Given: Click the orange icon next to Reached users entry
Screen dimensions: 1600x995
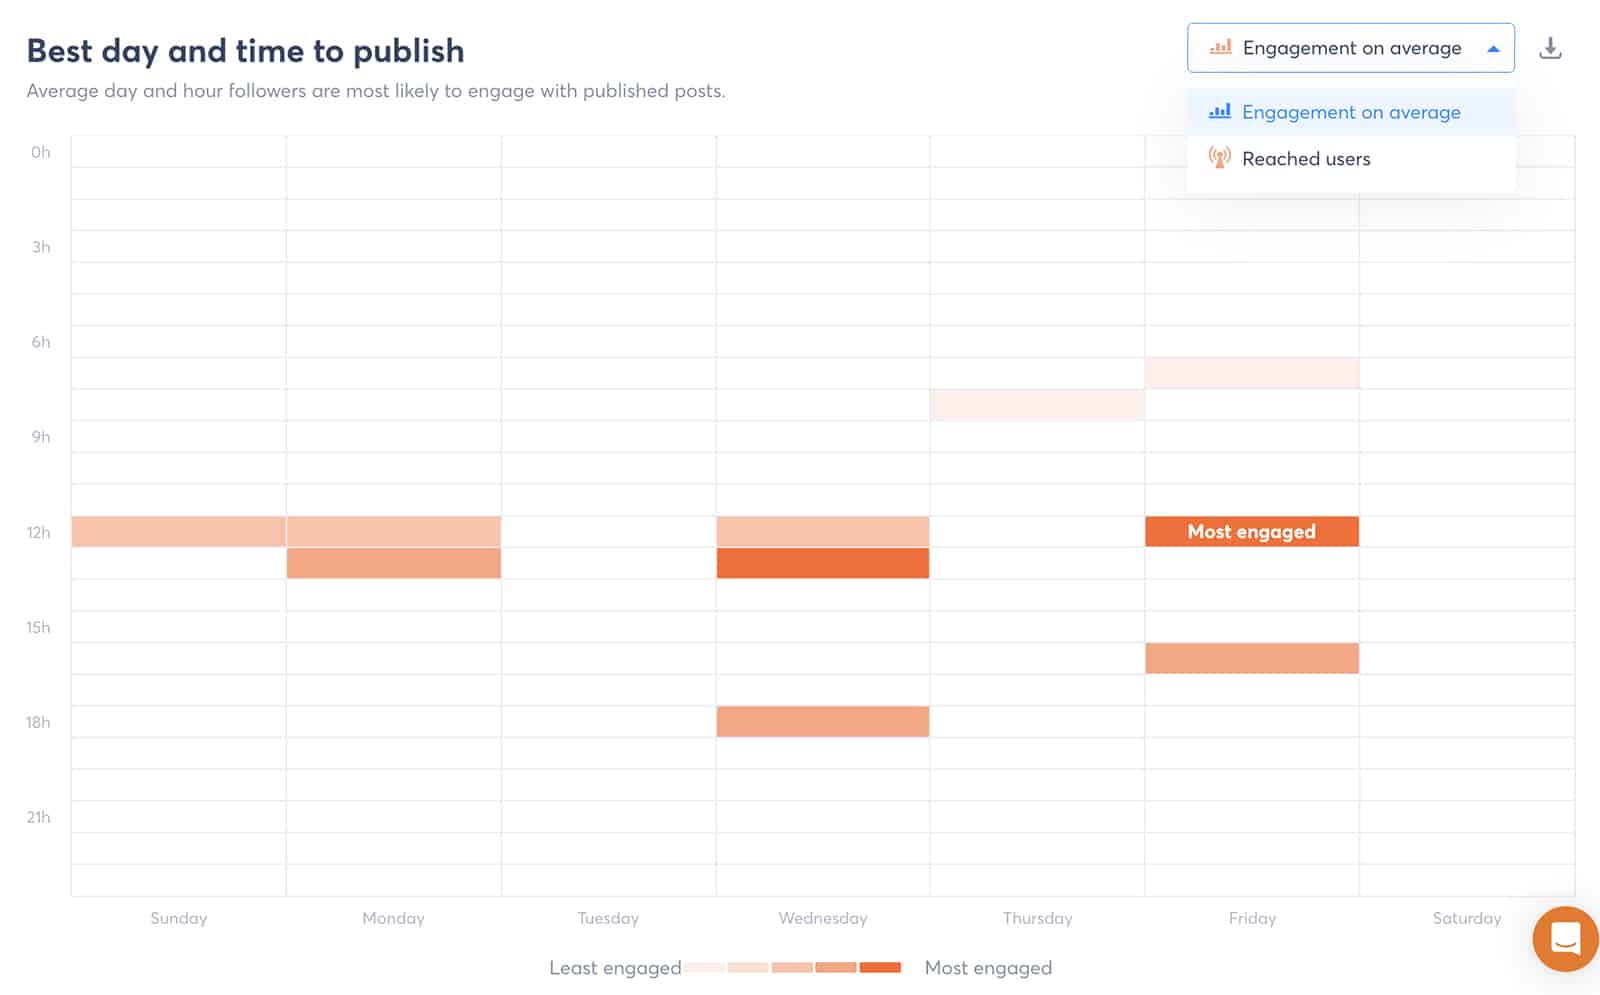Looking at the screenshot, I should pyautogui.click(x=1220, y=158).
